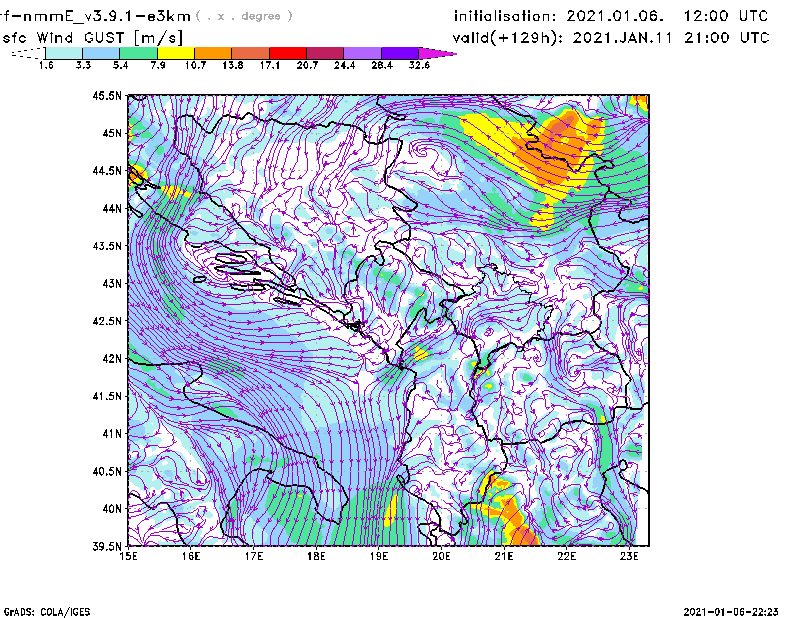Select the green 5.4–7.9 legend swatch
Image resolution: width=800 pixels, height=618 pixels.
[x=138, y=53]
